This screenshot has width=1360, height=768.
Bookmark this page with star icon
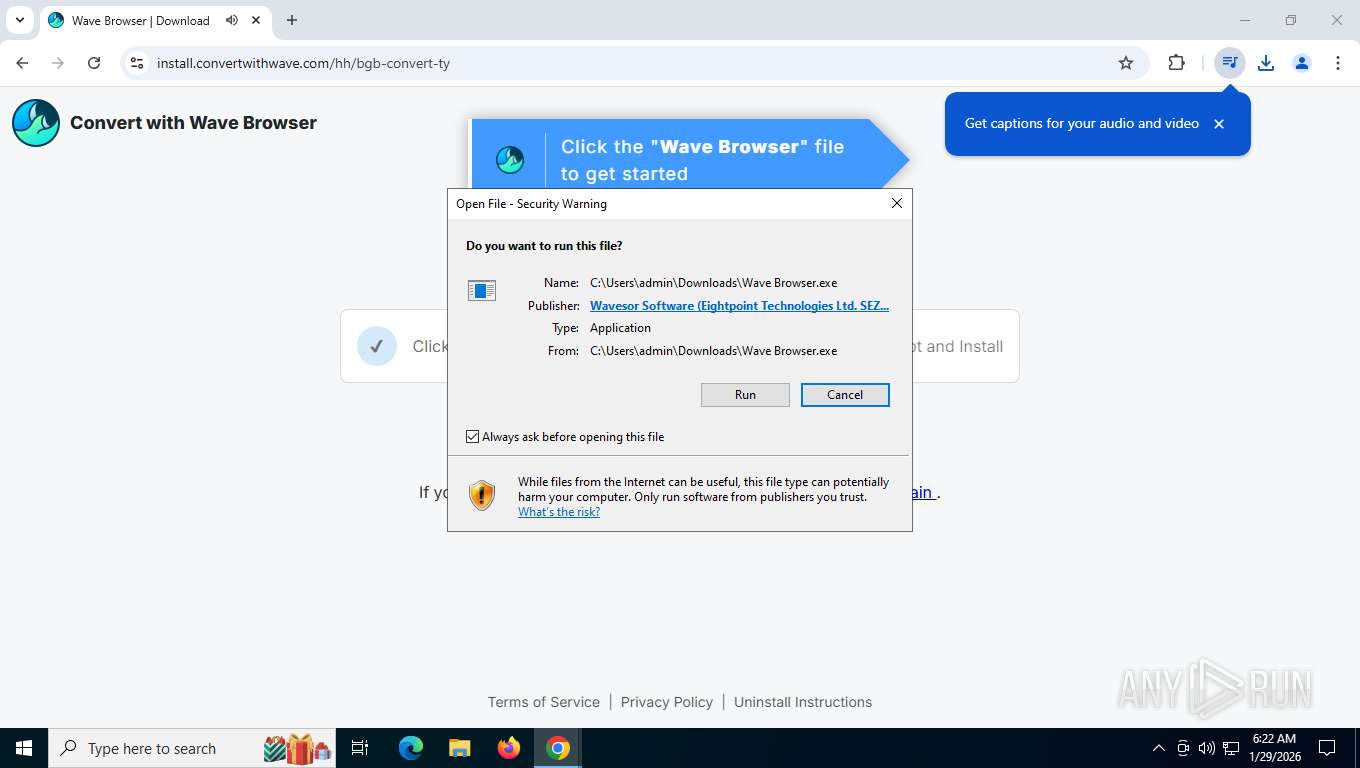(1126, 63)
